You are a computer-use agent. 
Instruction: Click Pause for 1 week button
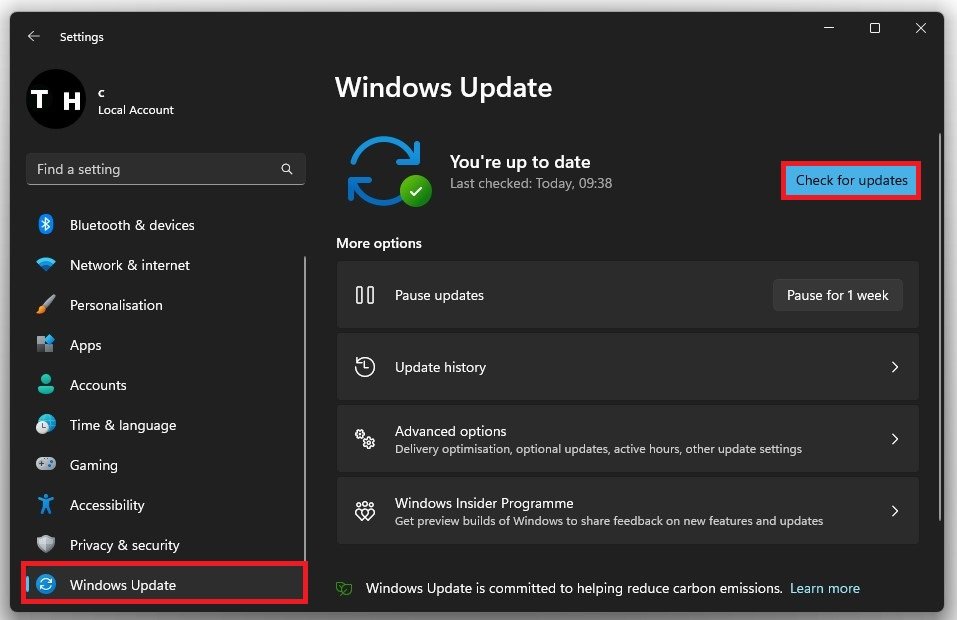837,295
